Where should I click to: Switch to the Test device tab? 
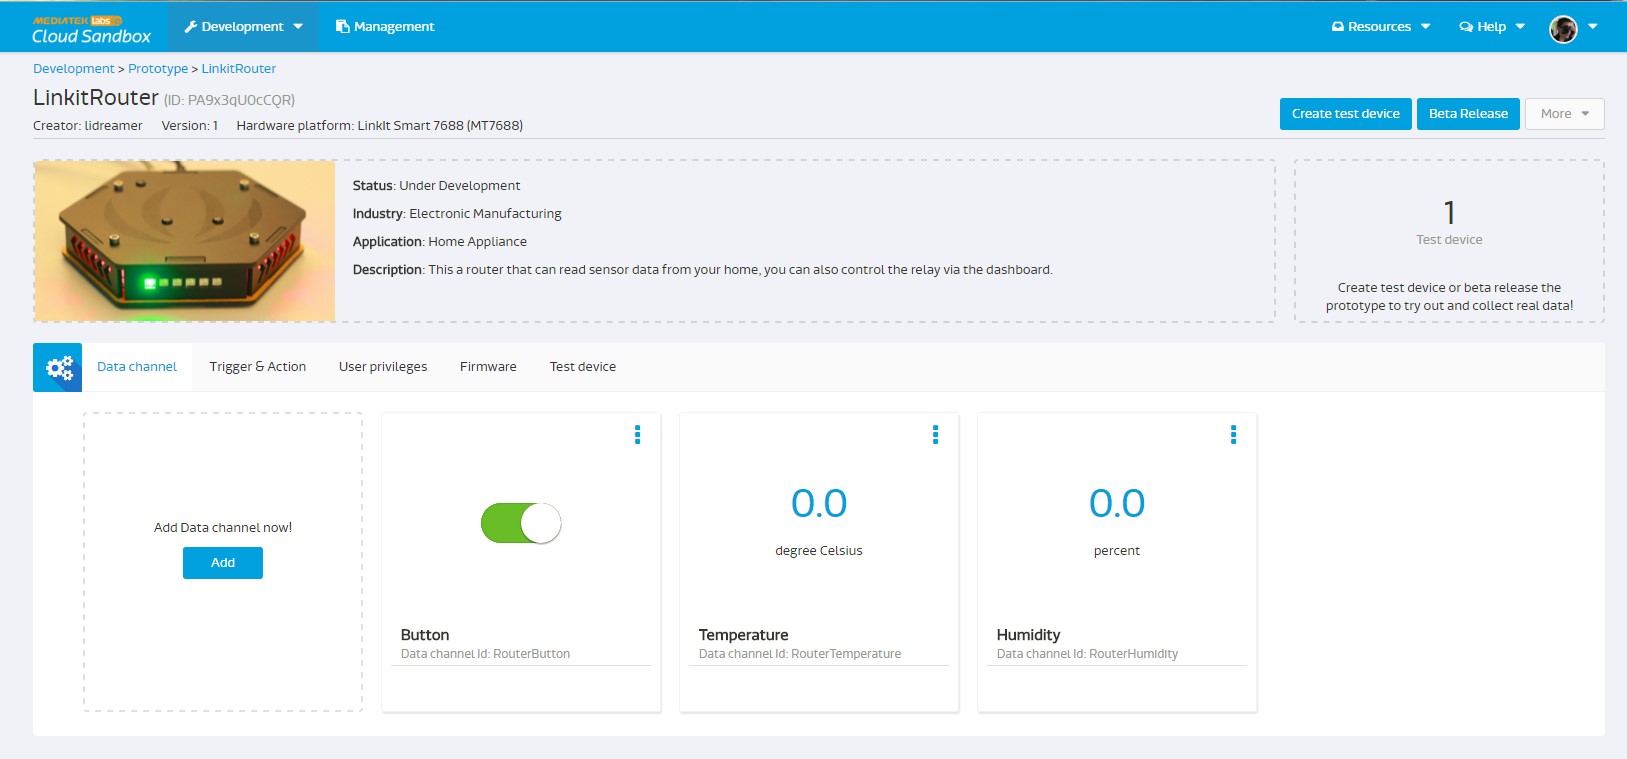click(583, 367)
